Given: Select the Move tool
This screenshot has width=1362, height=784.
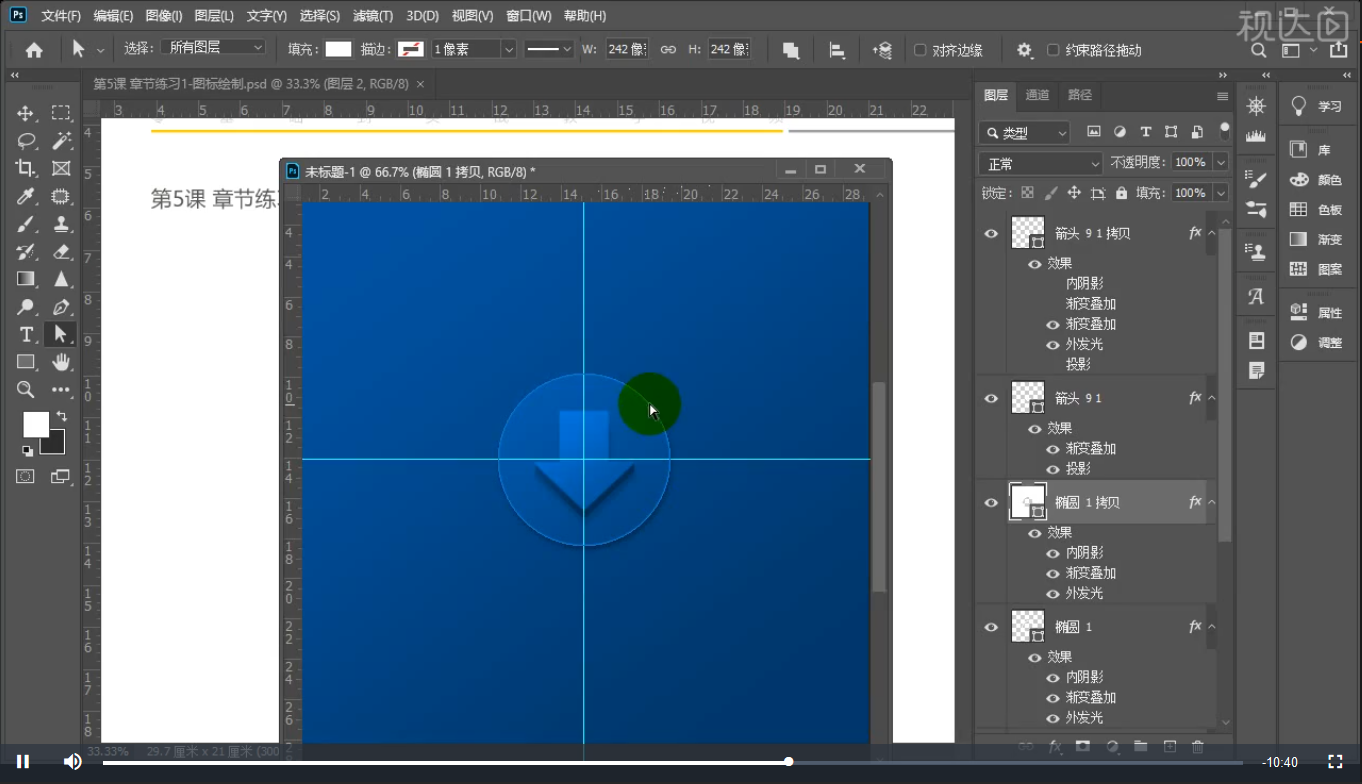Looking at the screenshot, I should point(26,113).
